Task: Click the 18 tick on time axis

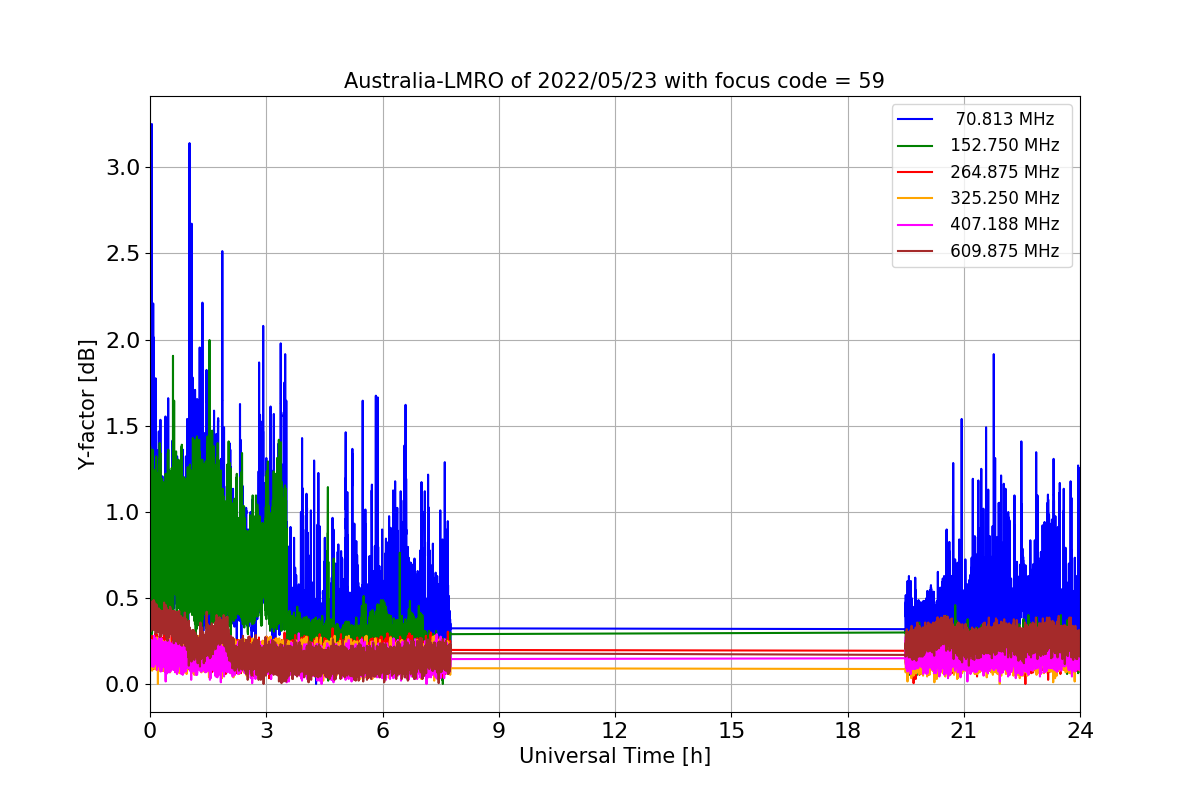Action: (x=847, y=731)
